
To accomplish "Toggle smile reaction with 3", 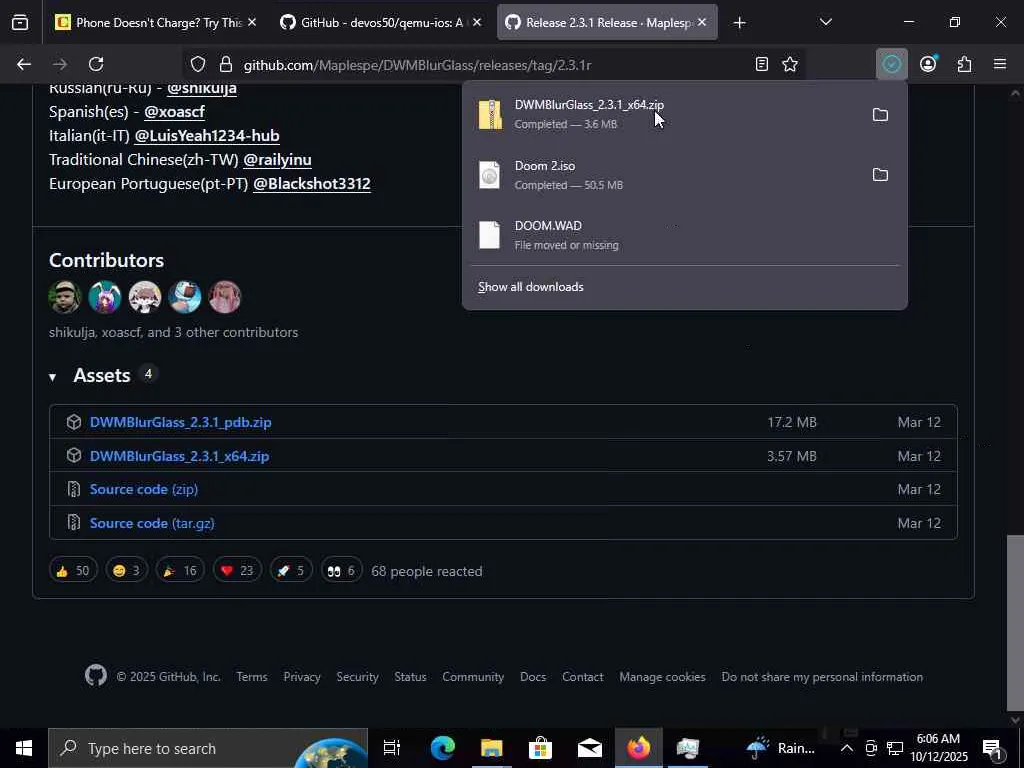I will pos(127,571).
